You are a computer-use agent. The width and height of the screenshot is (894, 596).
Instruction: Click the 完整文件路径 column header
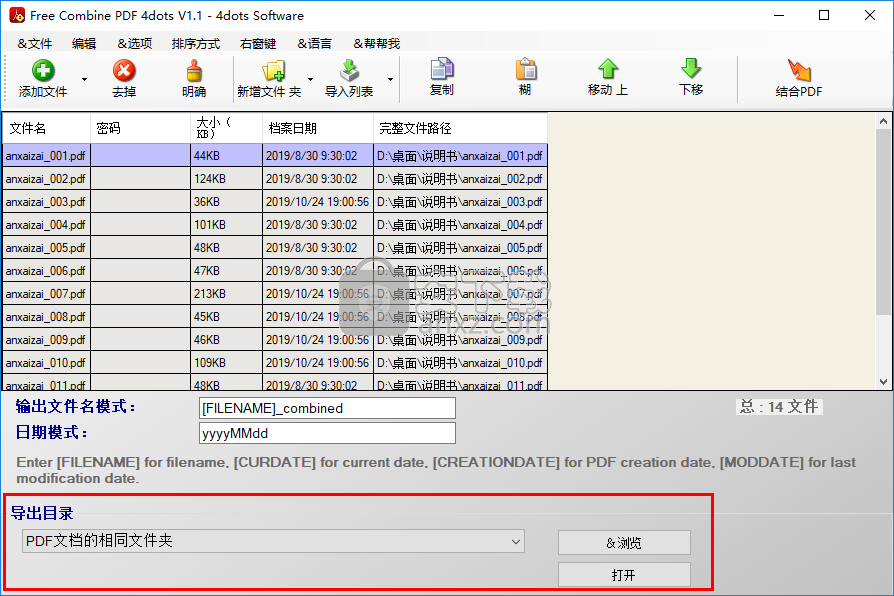click(x=460, y=128)
